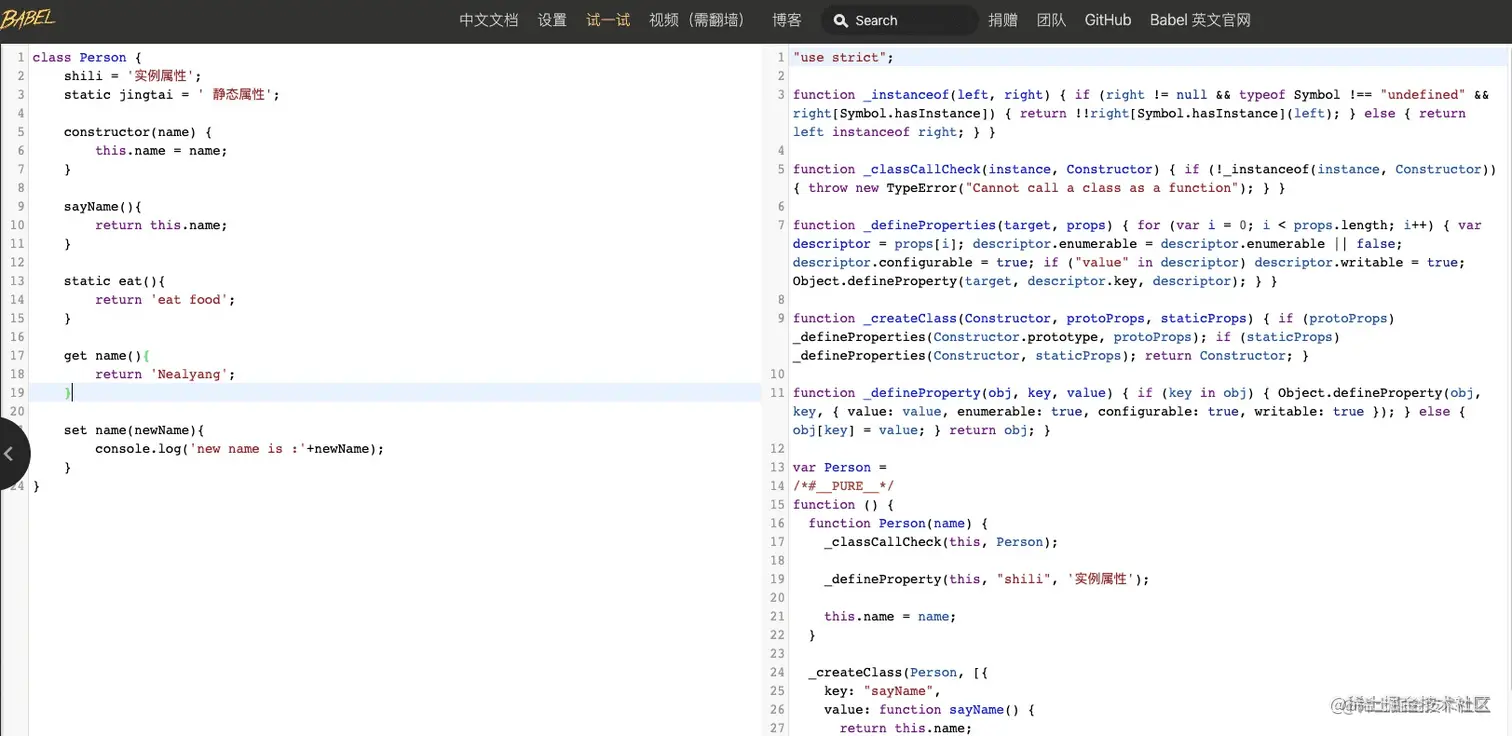Click the 'function () {' output line
The height and width of the screenshot is (736, 1512).
pyautogui.click(x=844, y=505)
